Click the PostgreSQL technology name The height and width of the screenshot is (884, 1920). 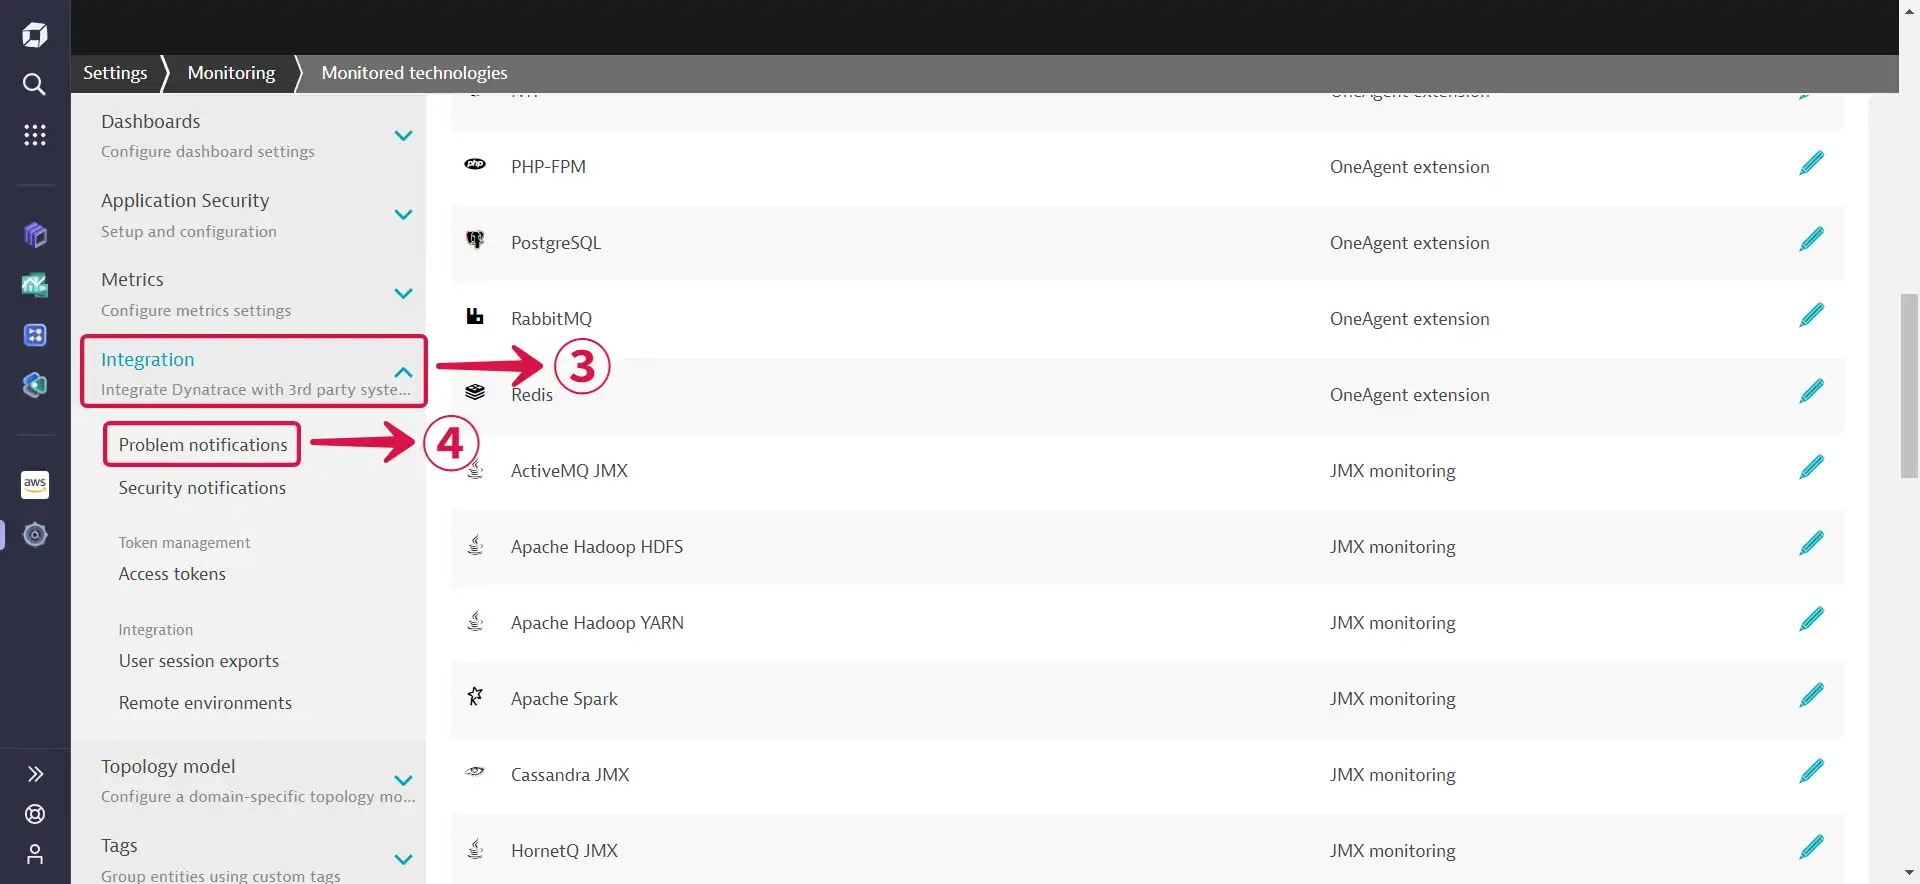coord(556,243)
